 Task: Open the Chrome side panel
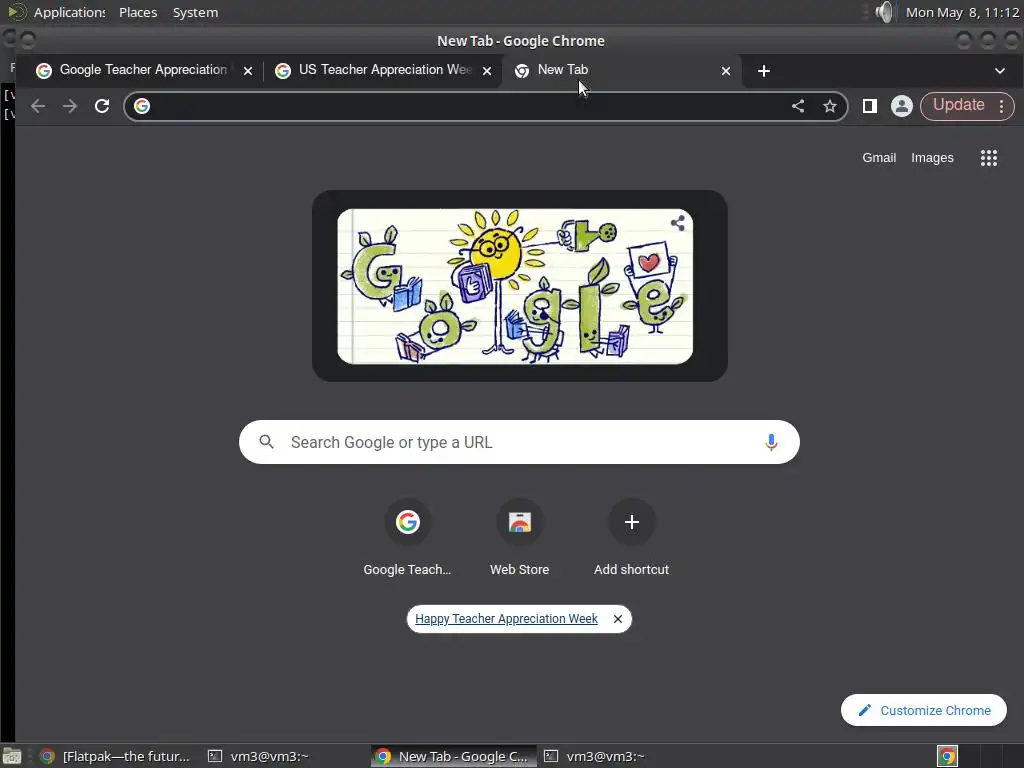[869, 106]
